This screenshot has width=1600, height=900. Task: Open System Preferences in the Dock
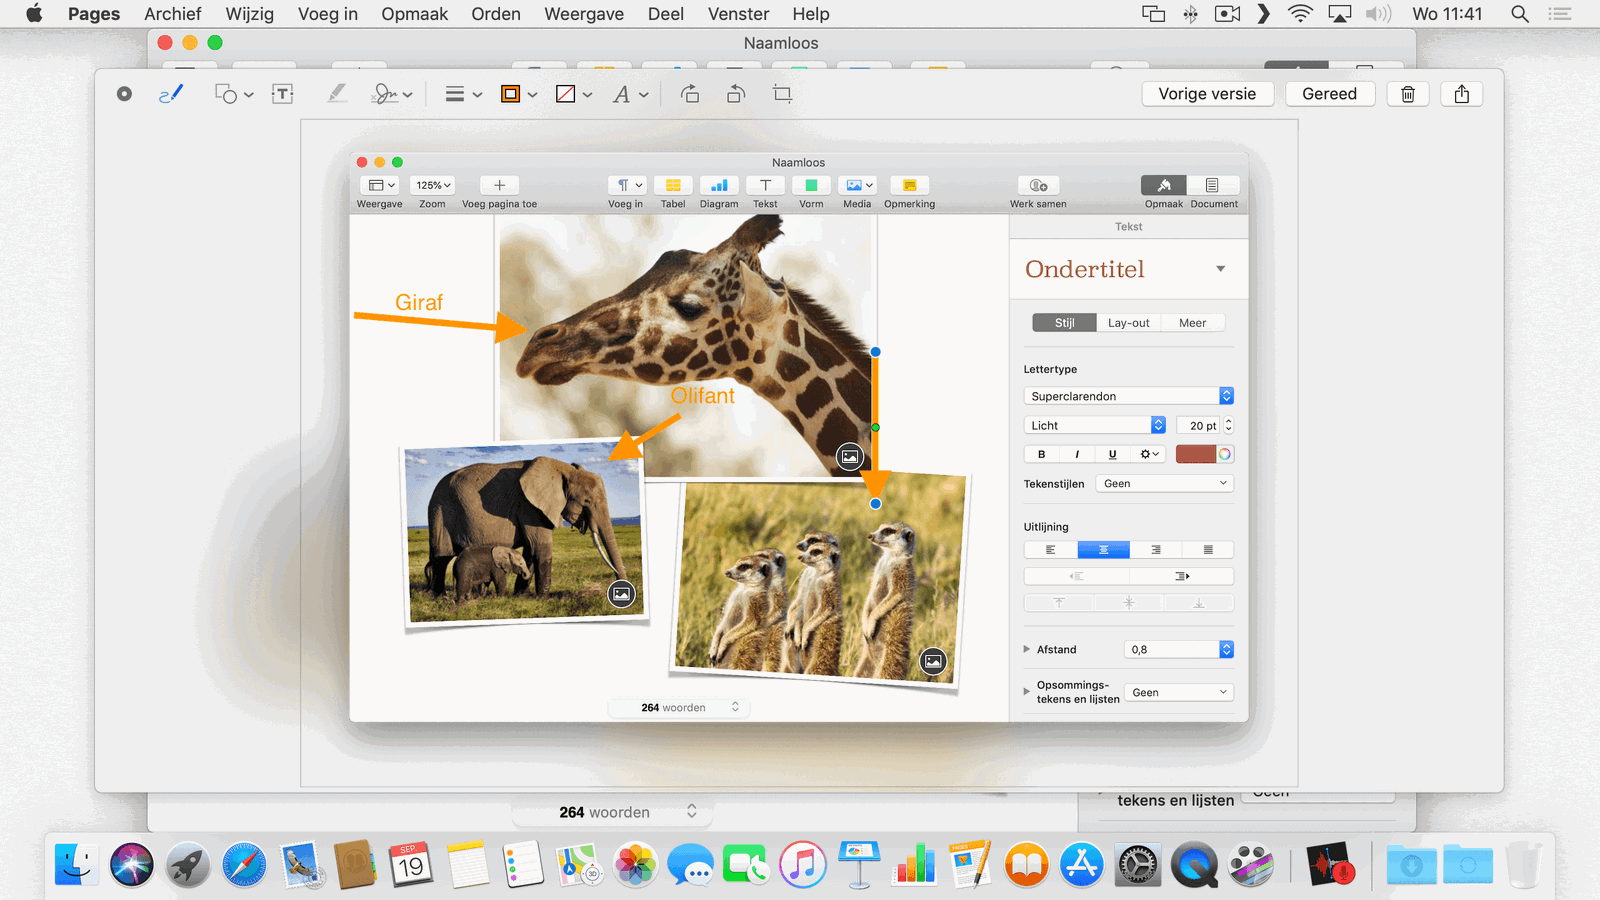1138,865
